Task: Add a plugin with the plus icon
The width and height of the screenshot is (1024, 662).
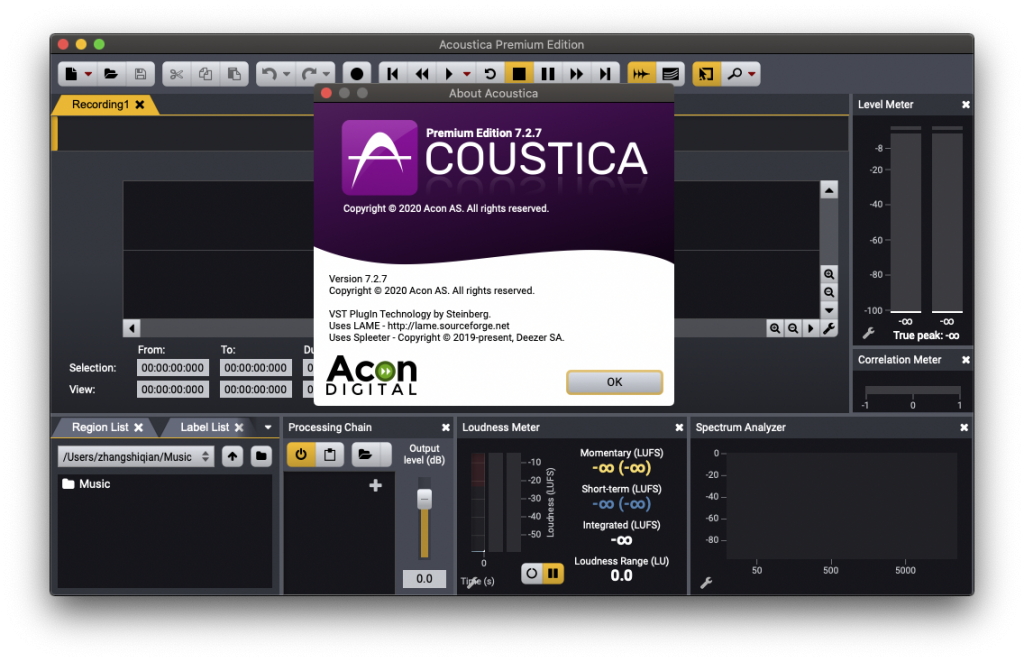Action: [x=376, y=485]
